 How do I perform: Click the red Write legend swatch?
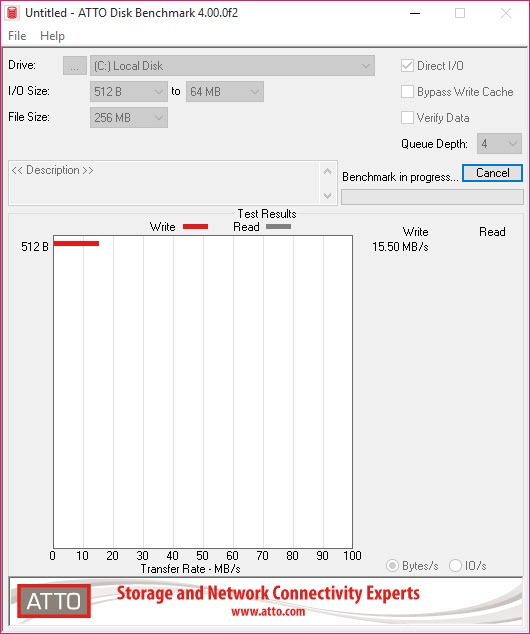(x=195, y=227)
